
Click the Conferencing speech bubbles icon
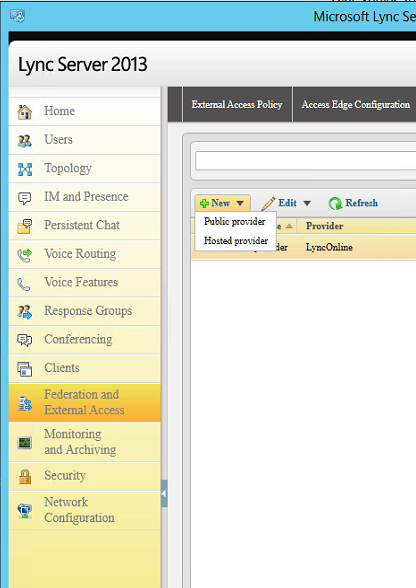click(x=24, y=340)
